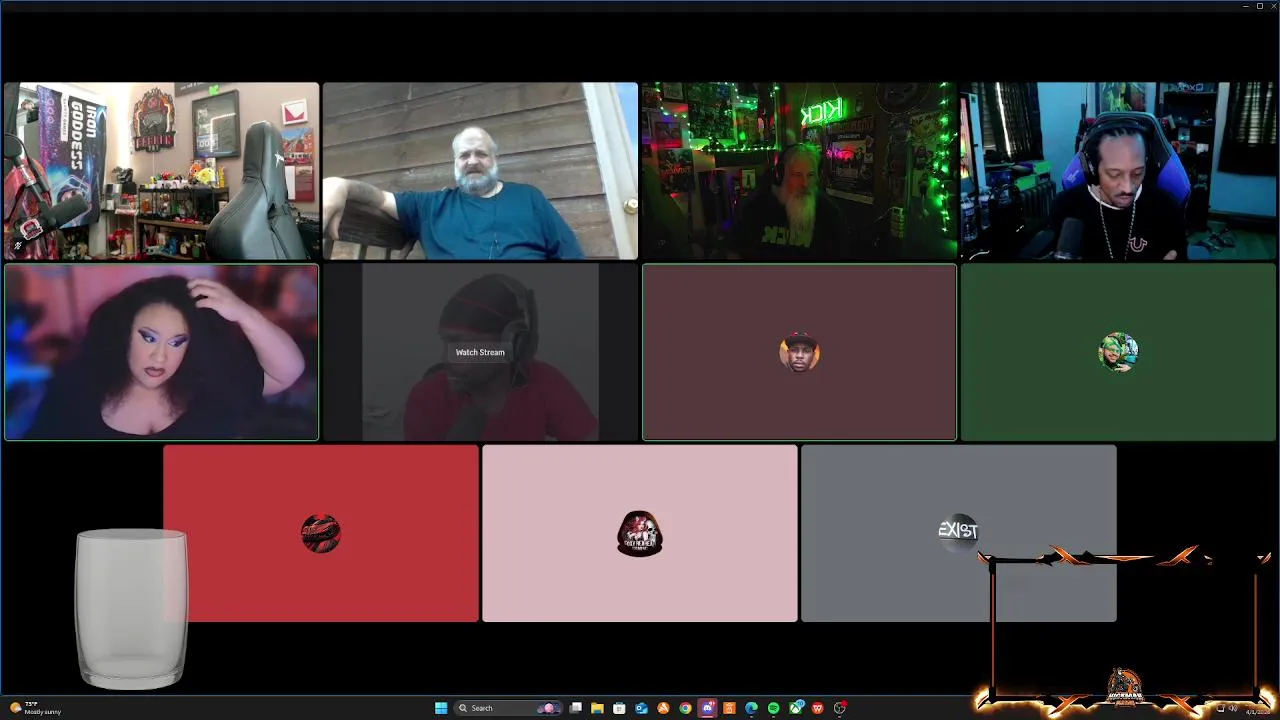The width and height of the screenshot is (1280, 720).
Task: Click avatar in the green participant tile
Action: click(x=1118, y=353)
